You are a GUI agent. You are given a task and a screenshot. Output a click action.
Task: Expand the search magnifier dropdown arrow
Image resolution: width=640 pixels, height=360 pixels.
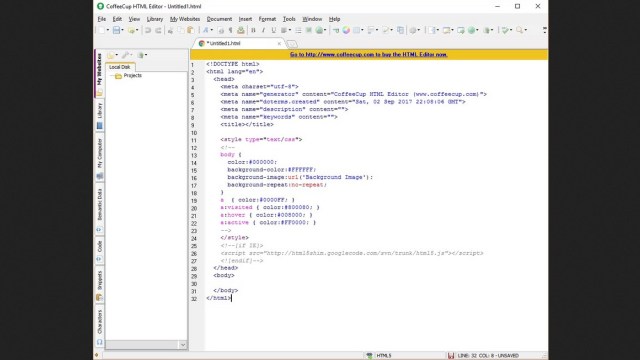(x=526, y=30)
